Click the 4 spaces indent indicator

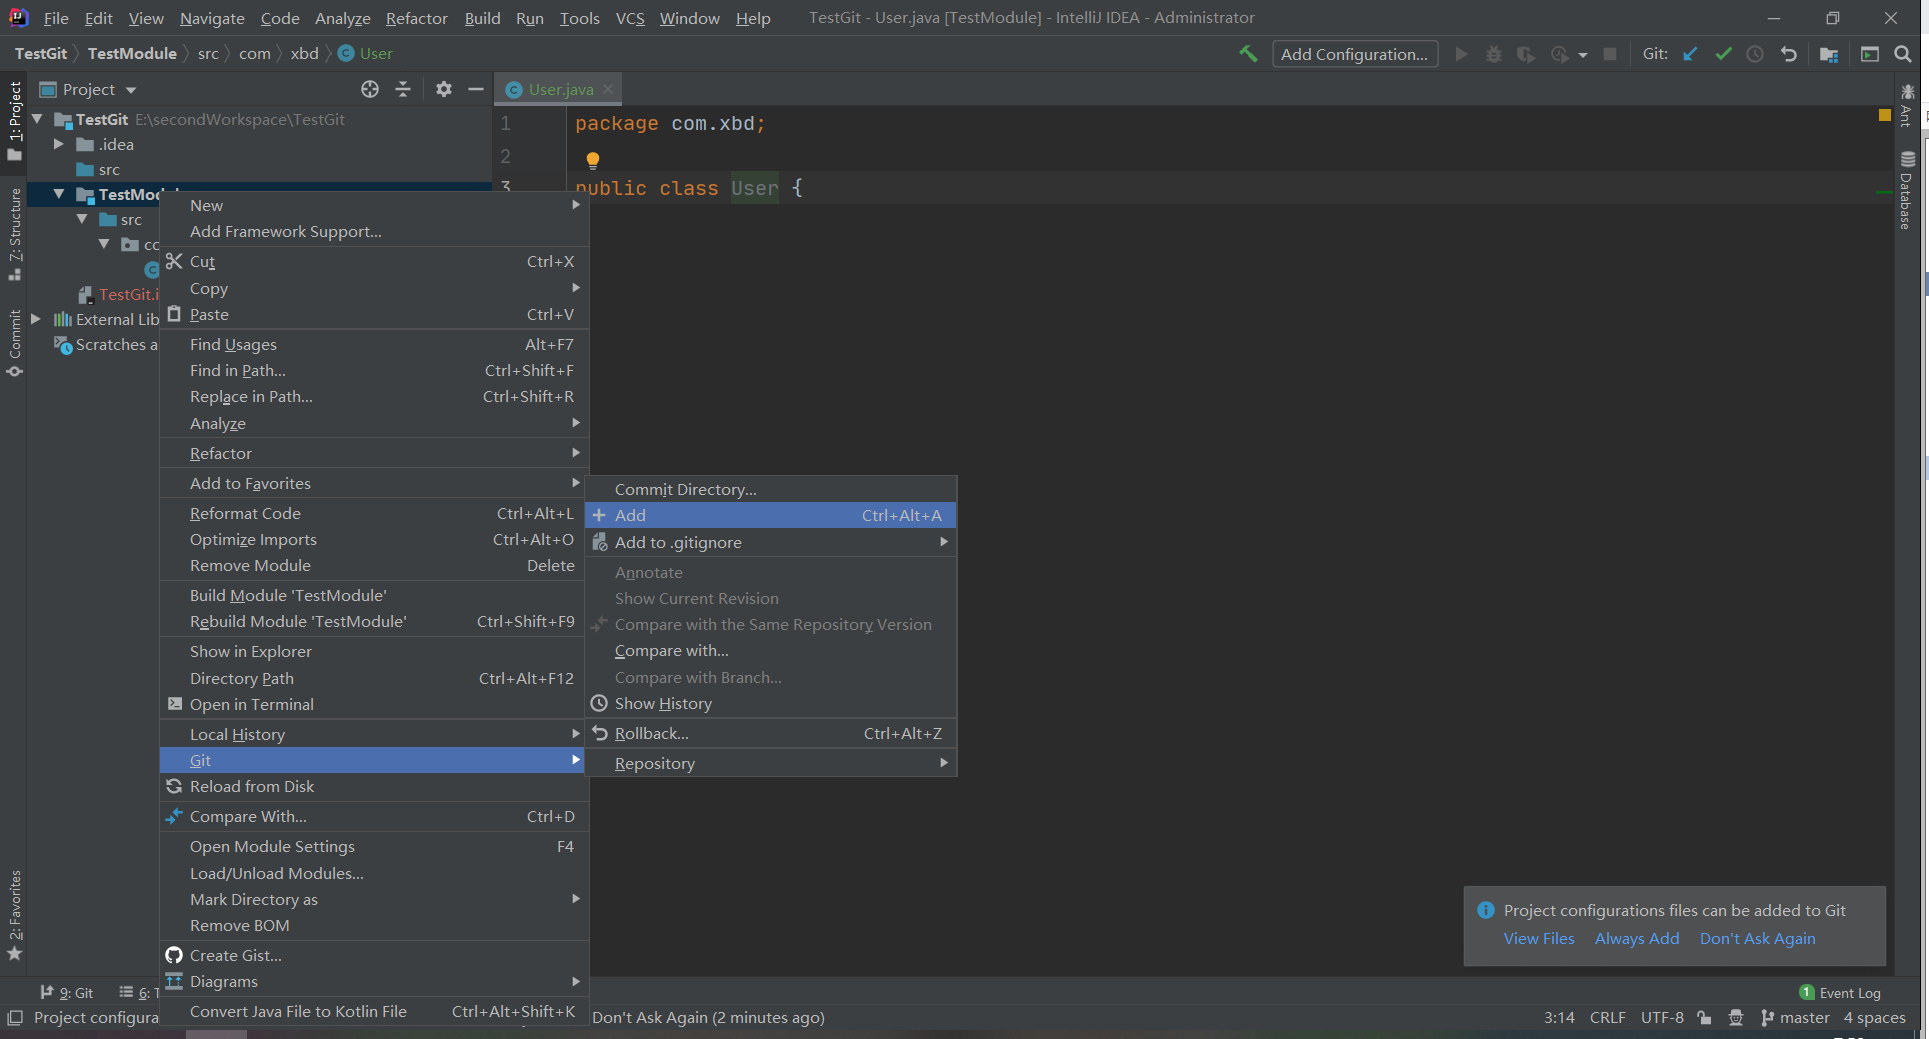(1874, 1018)
